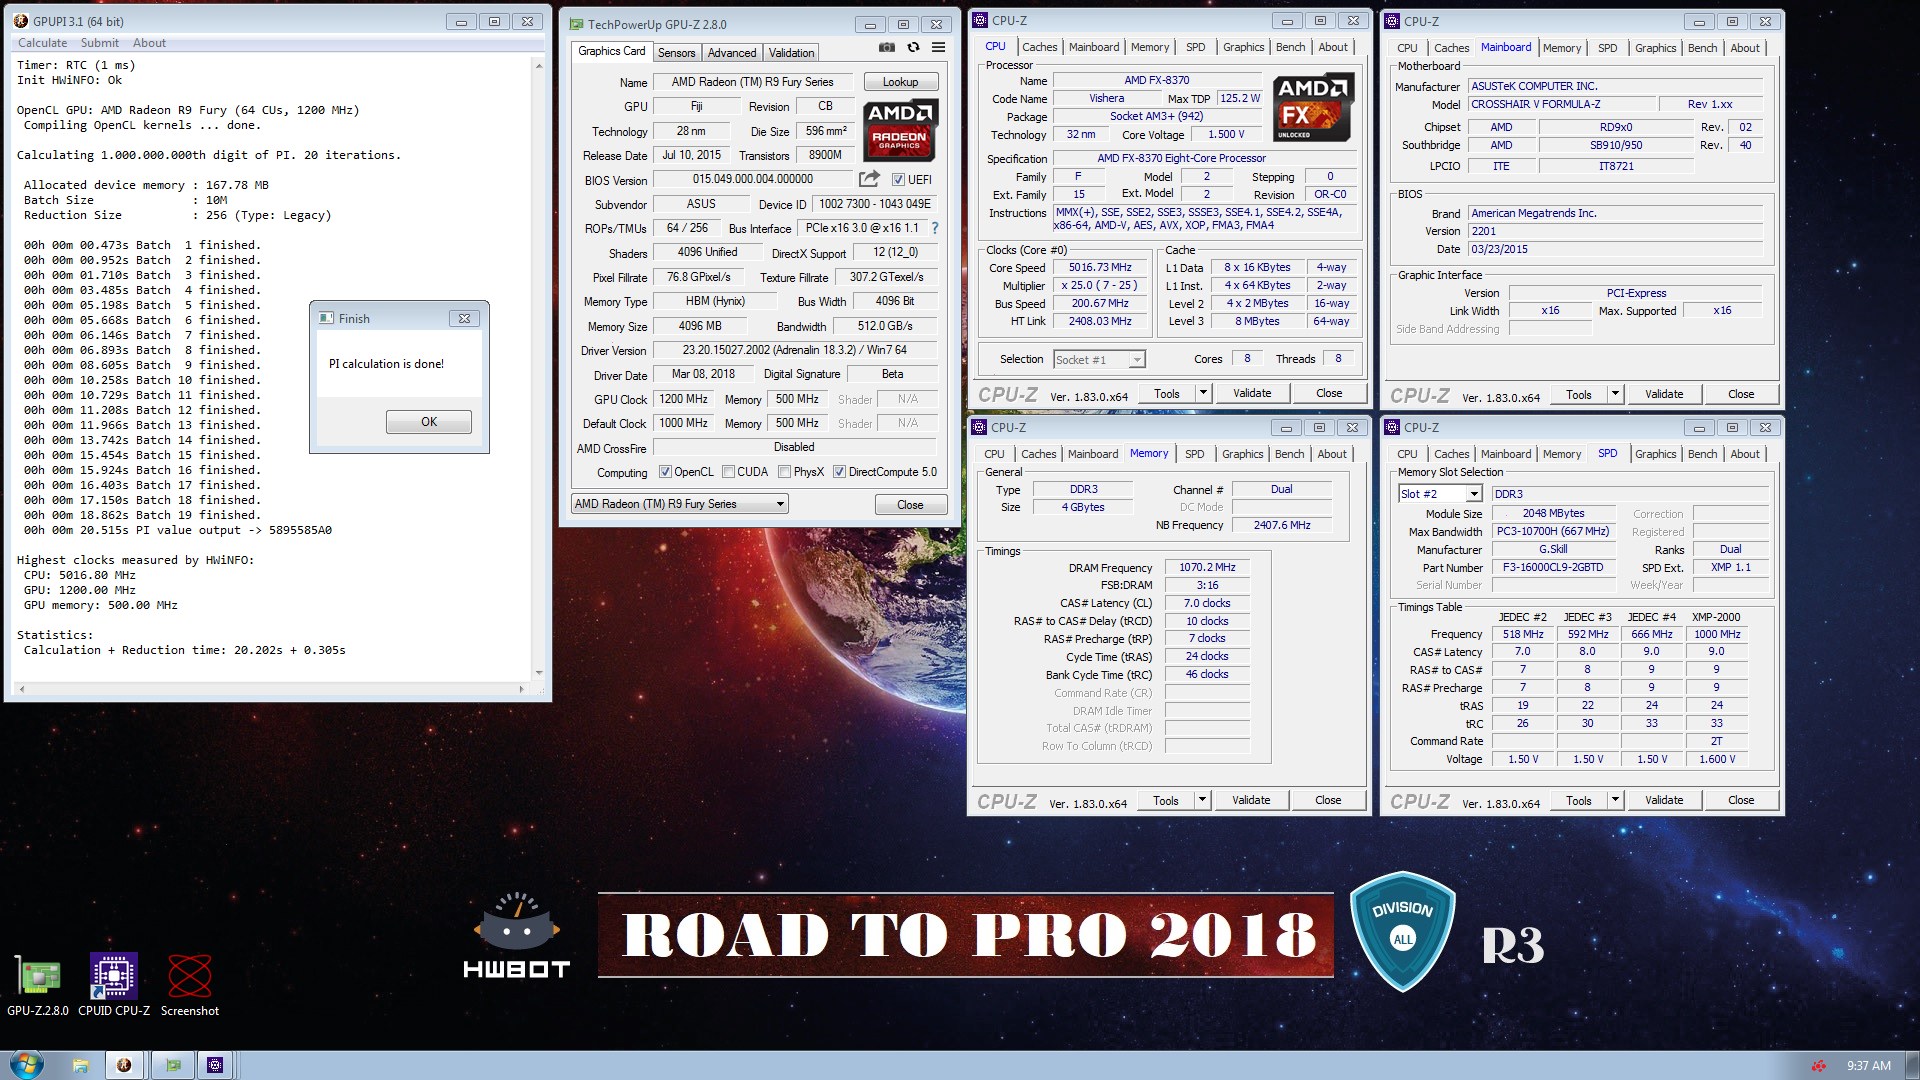Click the GPU-Z screenshot camera icon
This screenshot has height=1080, width=1920.
(x=886, y=47)
